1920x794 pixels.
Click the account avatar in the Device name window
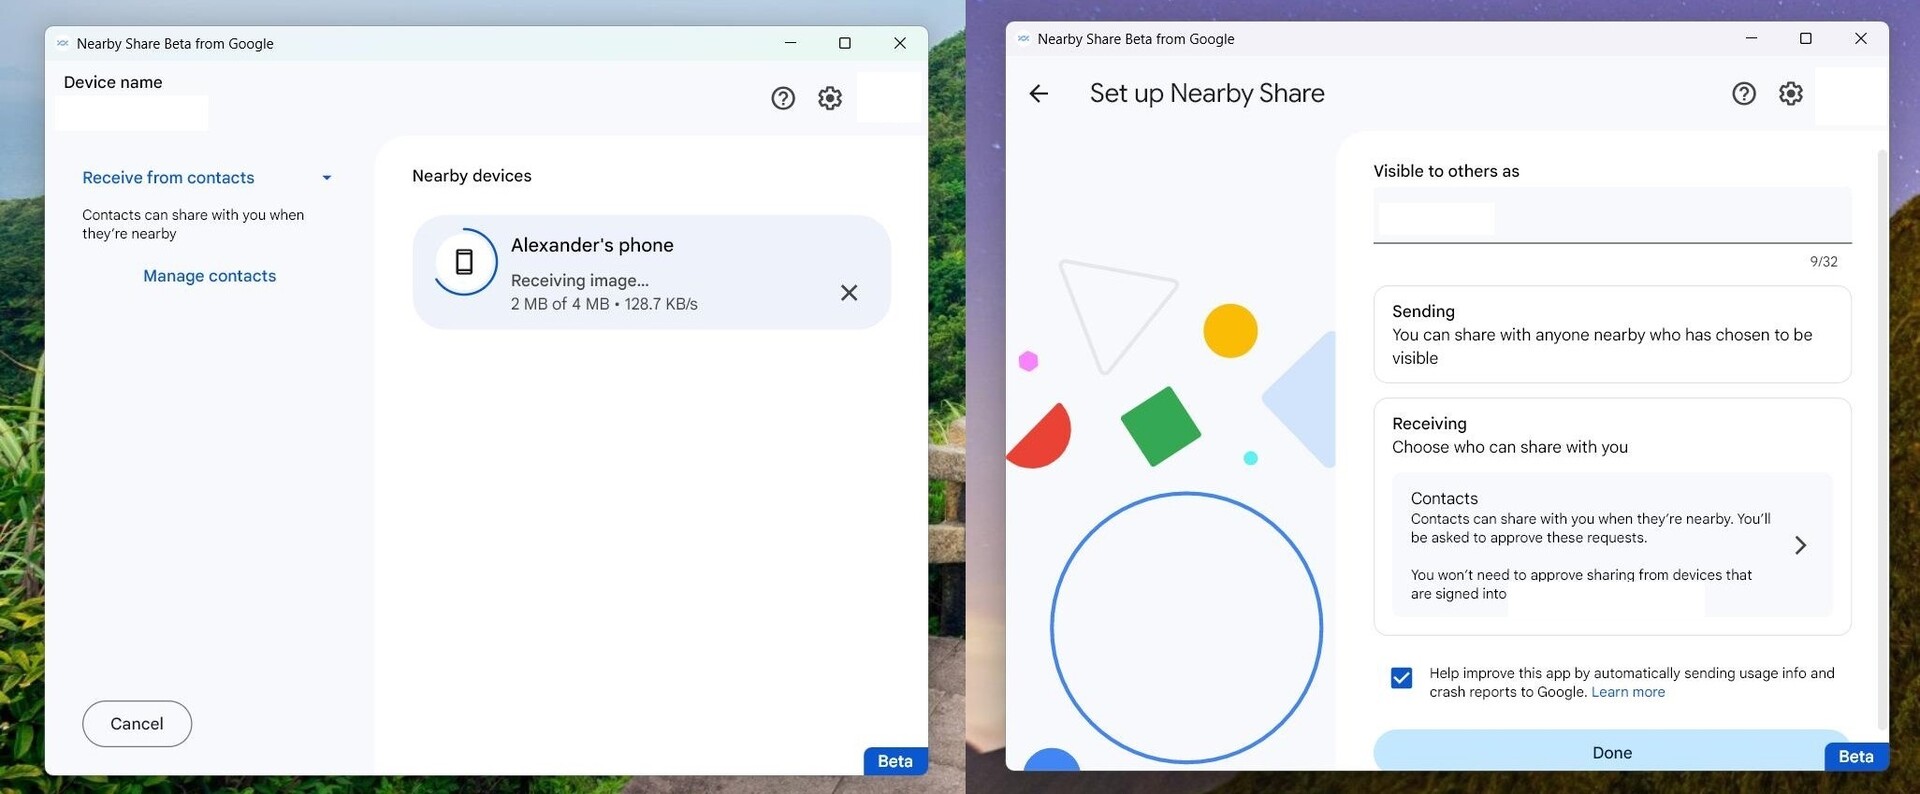(x=889, y=97)
